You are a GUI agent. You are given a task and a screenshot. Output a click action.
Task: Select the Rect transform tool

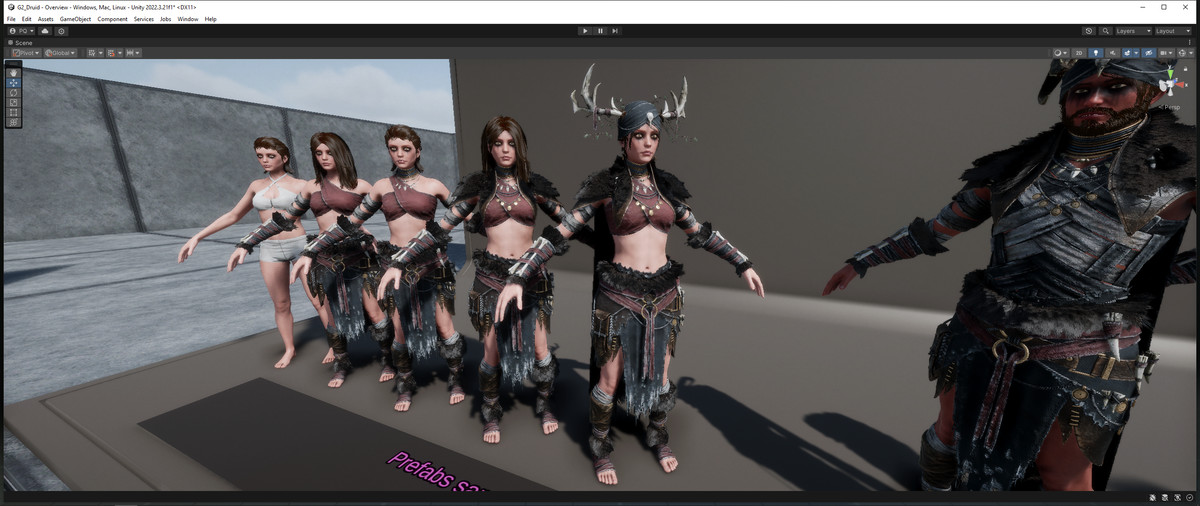pos(13,112)
